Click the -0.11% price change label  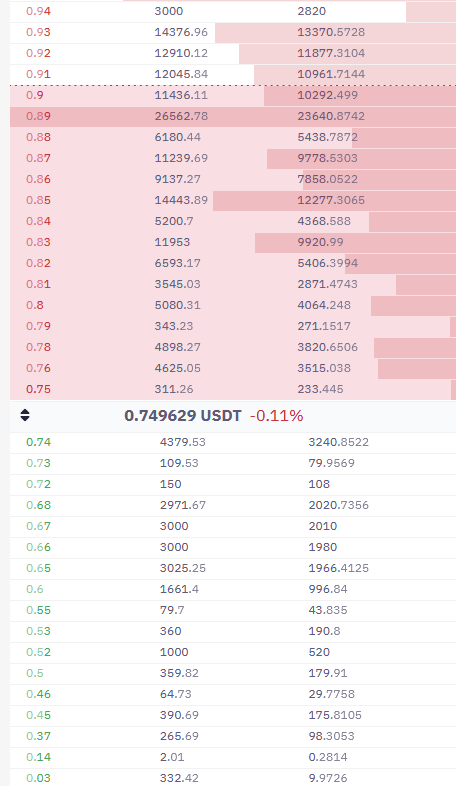tap(277, 416)
